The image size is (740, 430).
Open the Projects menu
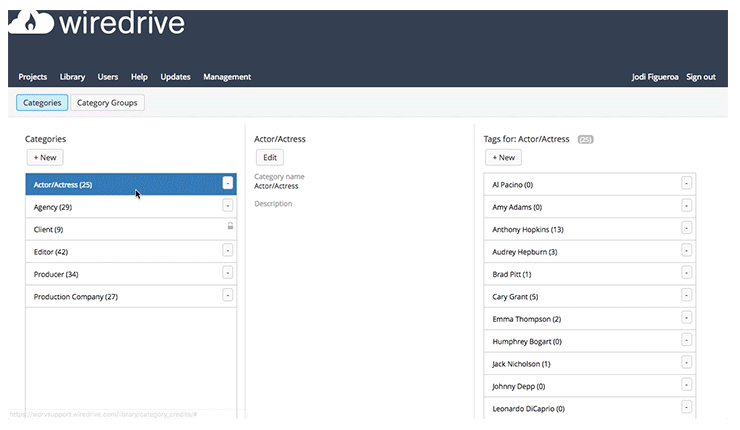coord(33,77)
